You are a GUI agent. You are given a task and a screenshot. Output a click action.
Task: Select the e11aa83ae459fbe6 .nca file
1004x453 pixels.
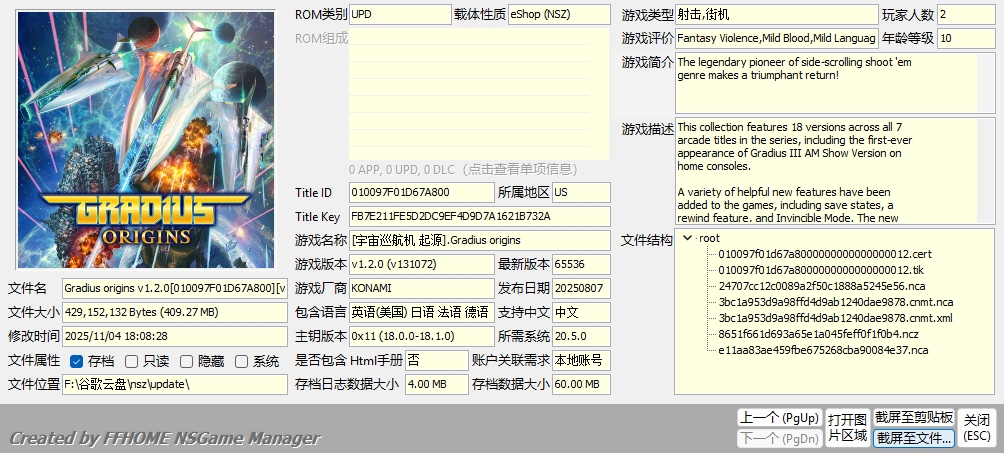click(x=823, y=350)
